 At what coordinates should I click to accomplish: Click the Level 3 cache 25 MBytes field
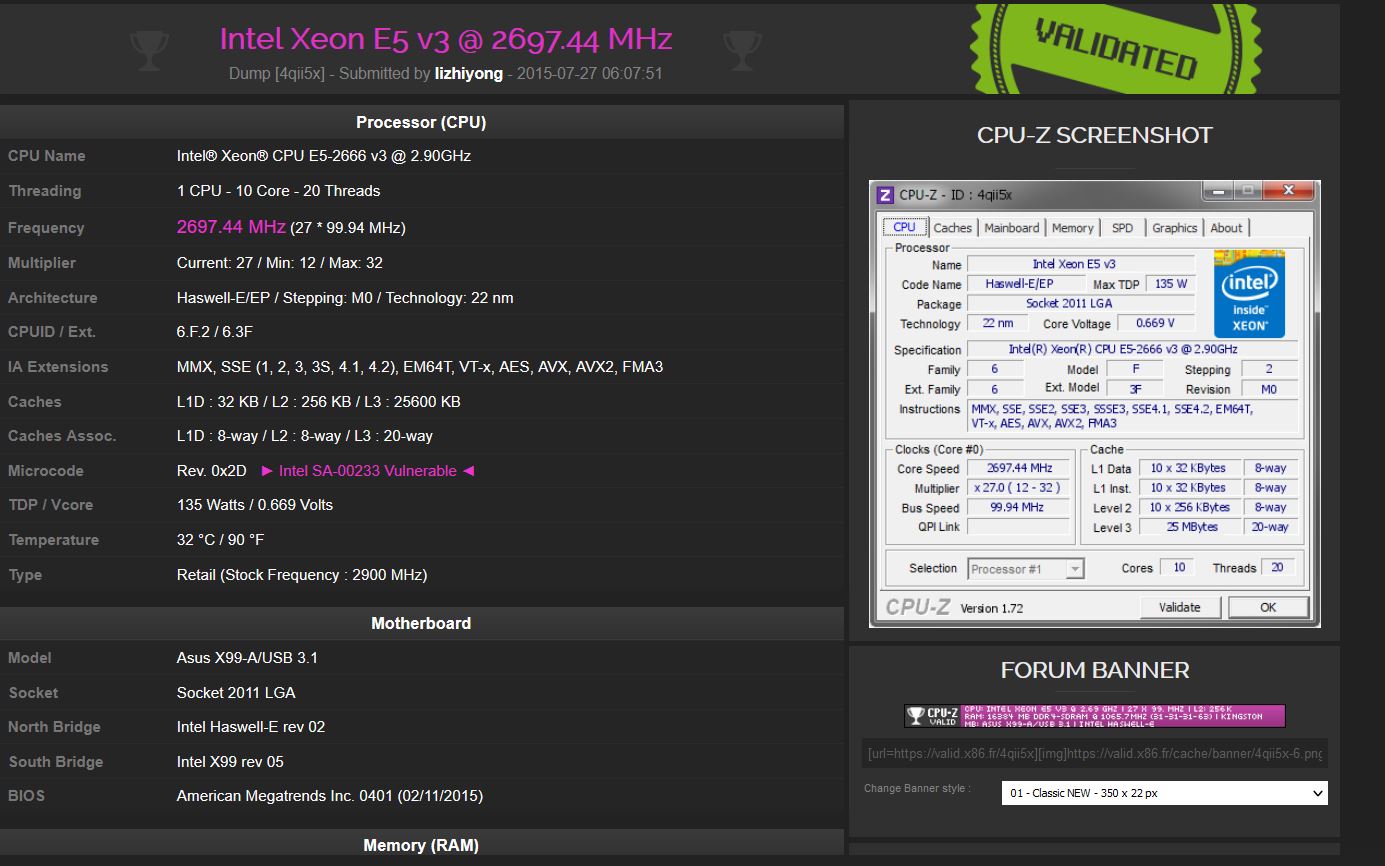[x=1188, y=527]
